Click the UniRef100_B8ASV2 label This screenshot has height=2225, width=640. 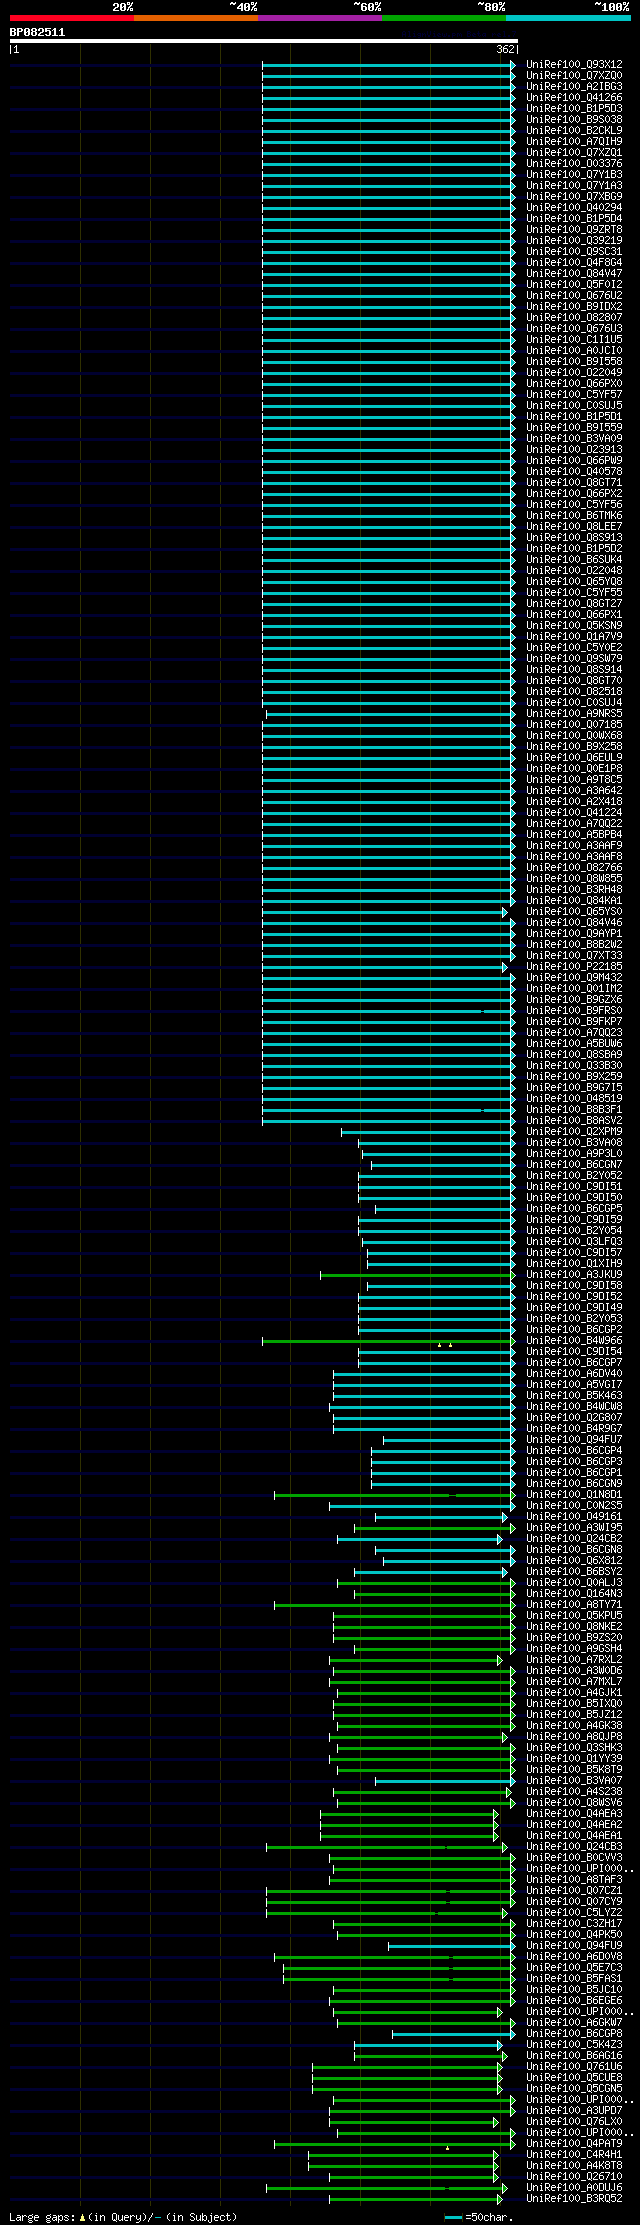point(574,1121)
